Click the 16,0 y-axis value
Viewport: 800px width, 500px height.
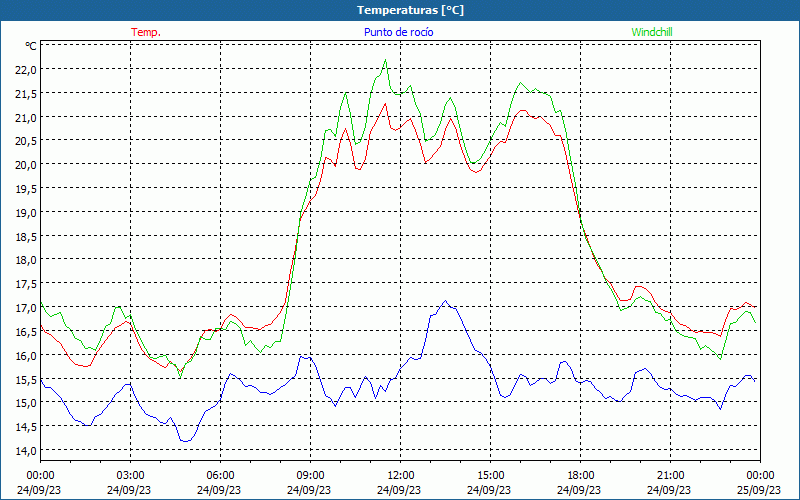pyautogui.click(x=26, y=356)
